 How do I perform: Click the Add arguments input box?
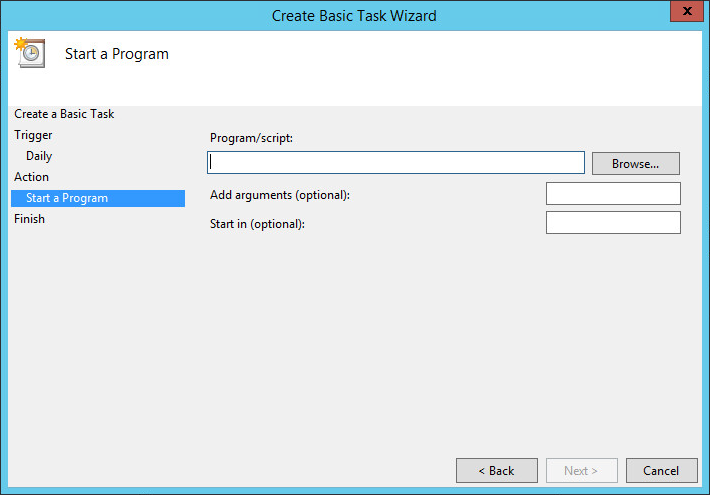(613, 194)
